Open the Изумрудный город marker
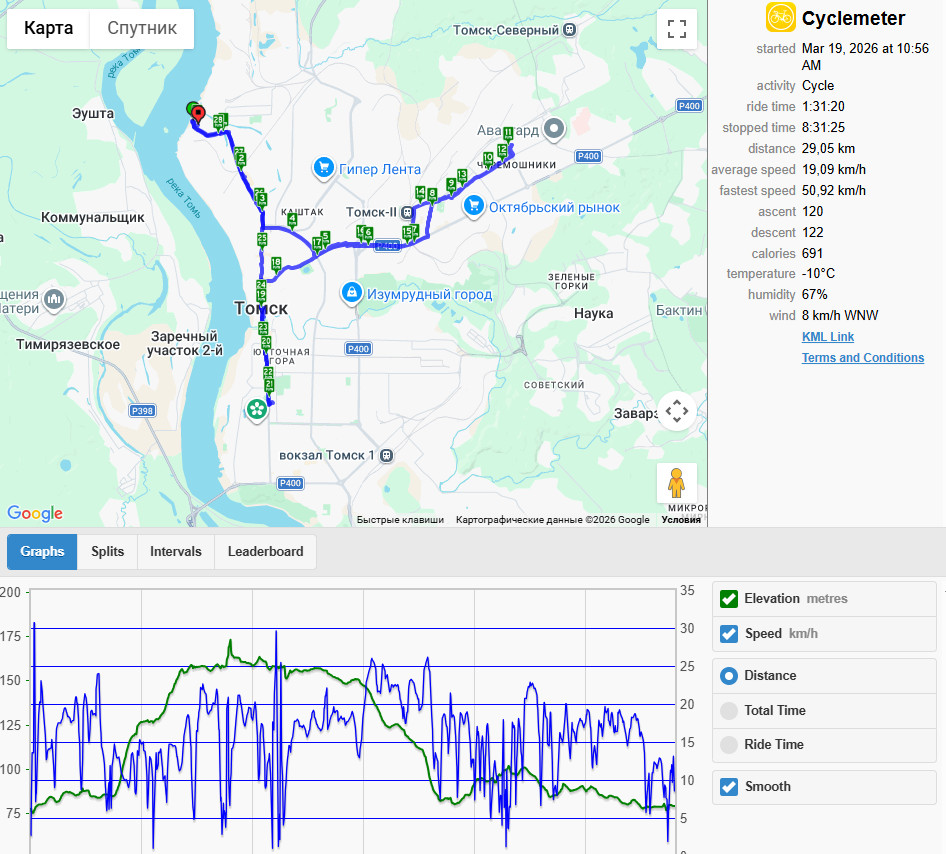Screen dimensions: 946x854 352,294
